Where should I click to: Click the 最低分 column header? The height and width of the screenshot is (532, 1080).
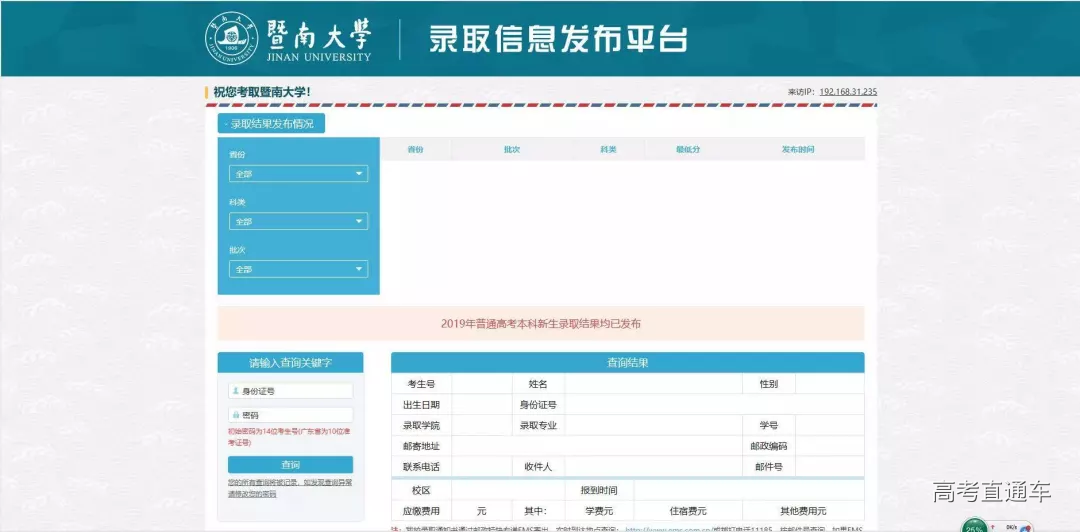pyautogui.click(x=687, y=149)
